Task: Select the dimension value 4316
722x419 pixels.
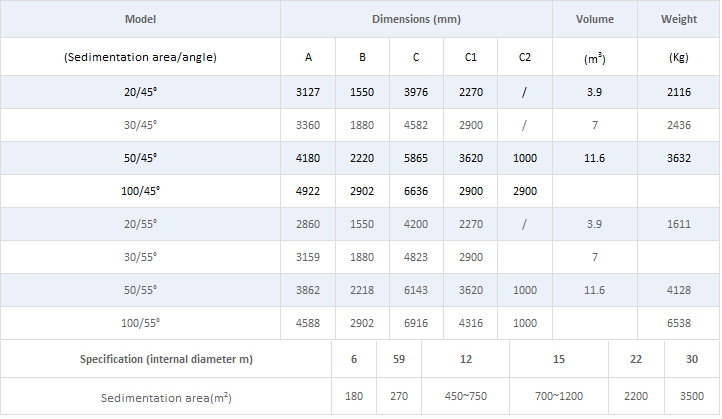Action: pos(470,323)
